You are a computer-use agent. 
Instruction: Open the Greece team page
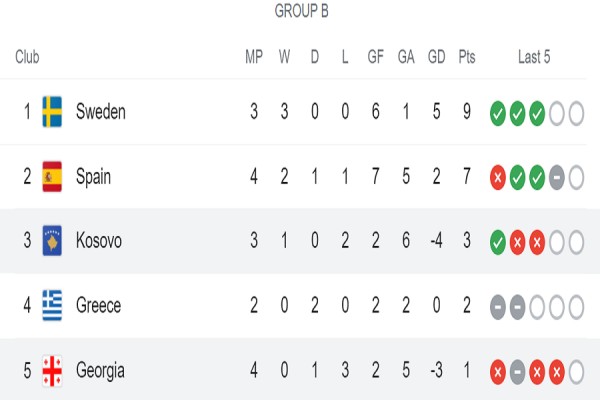pos(98,306)
